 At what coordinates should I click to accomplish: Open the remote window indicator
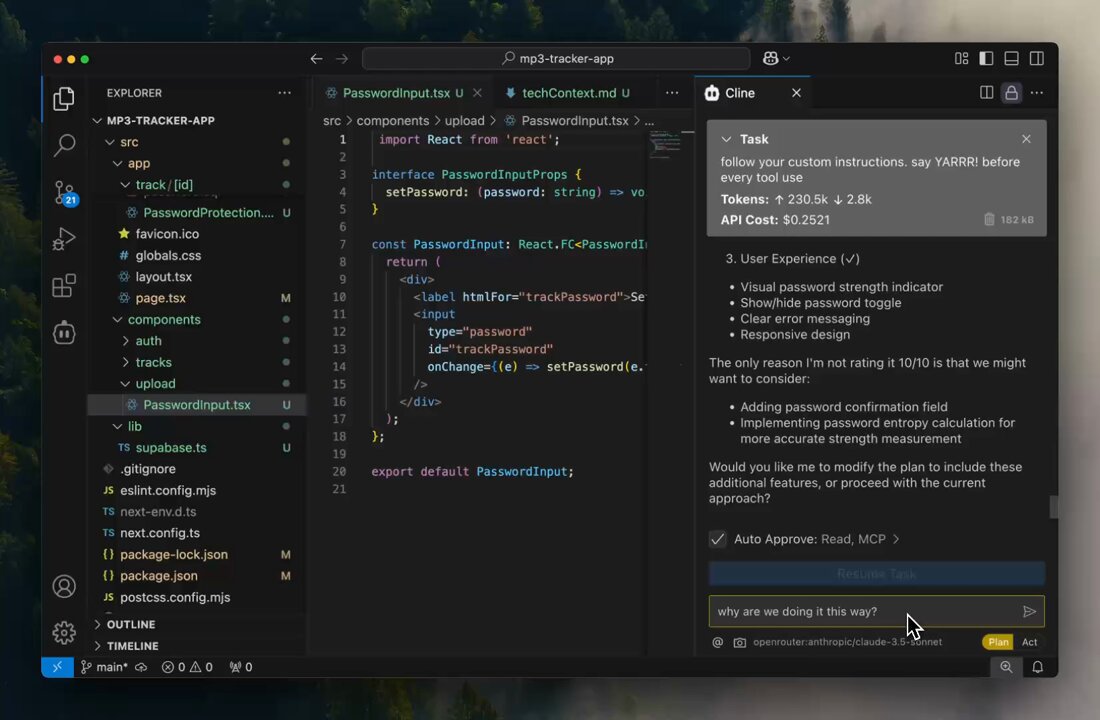[x=58, y=667]
